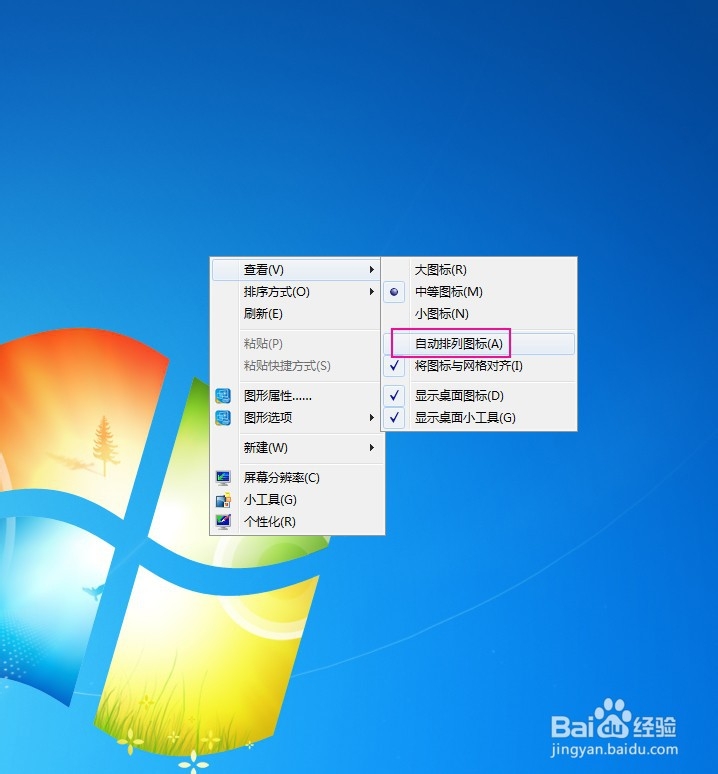The width and height of the screenshot is (718, 774).
Task: Toggle 显示桌面图标(D) checkmark
Action: point(394,395)
